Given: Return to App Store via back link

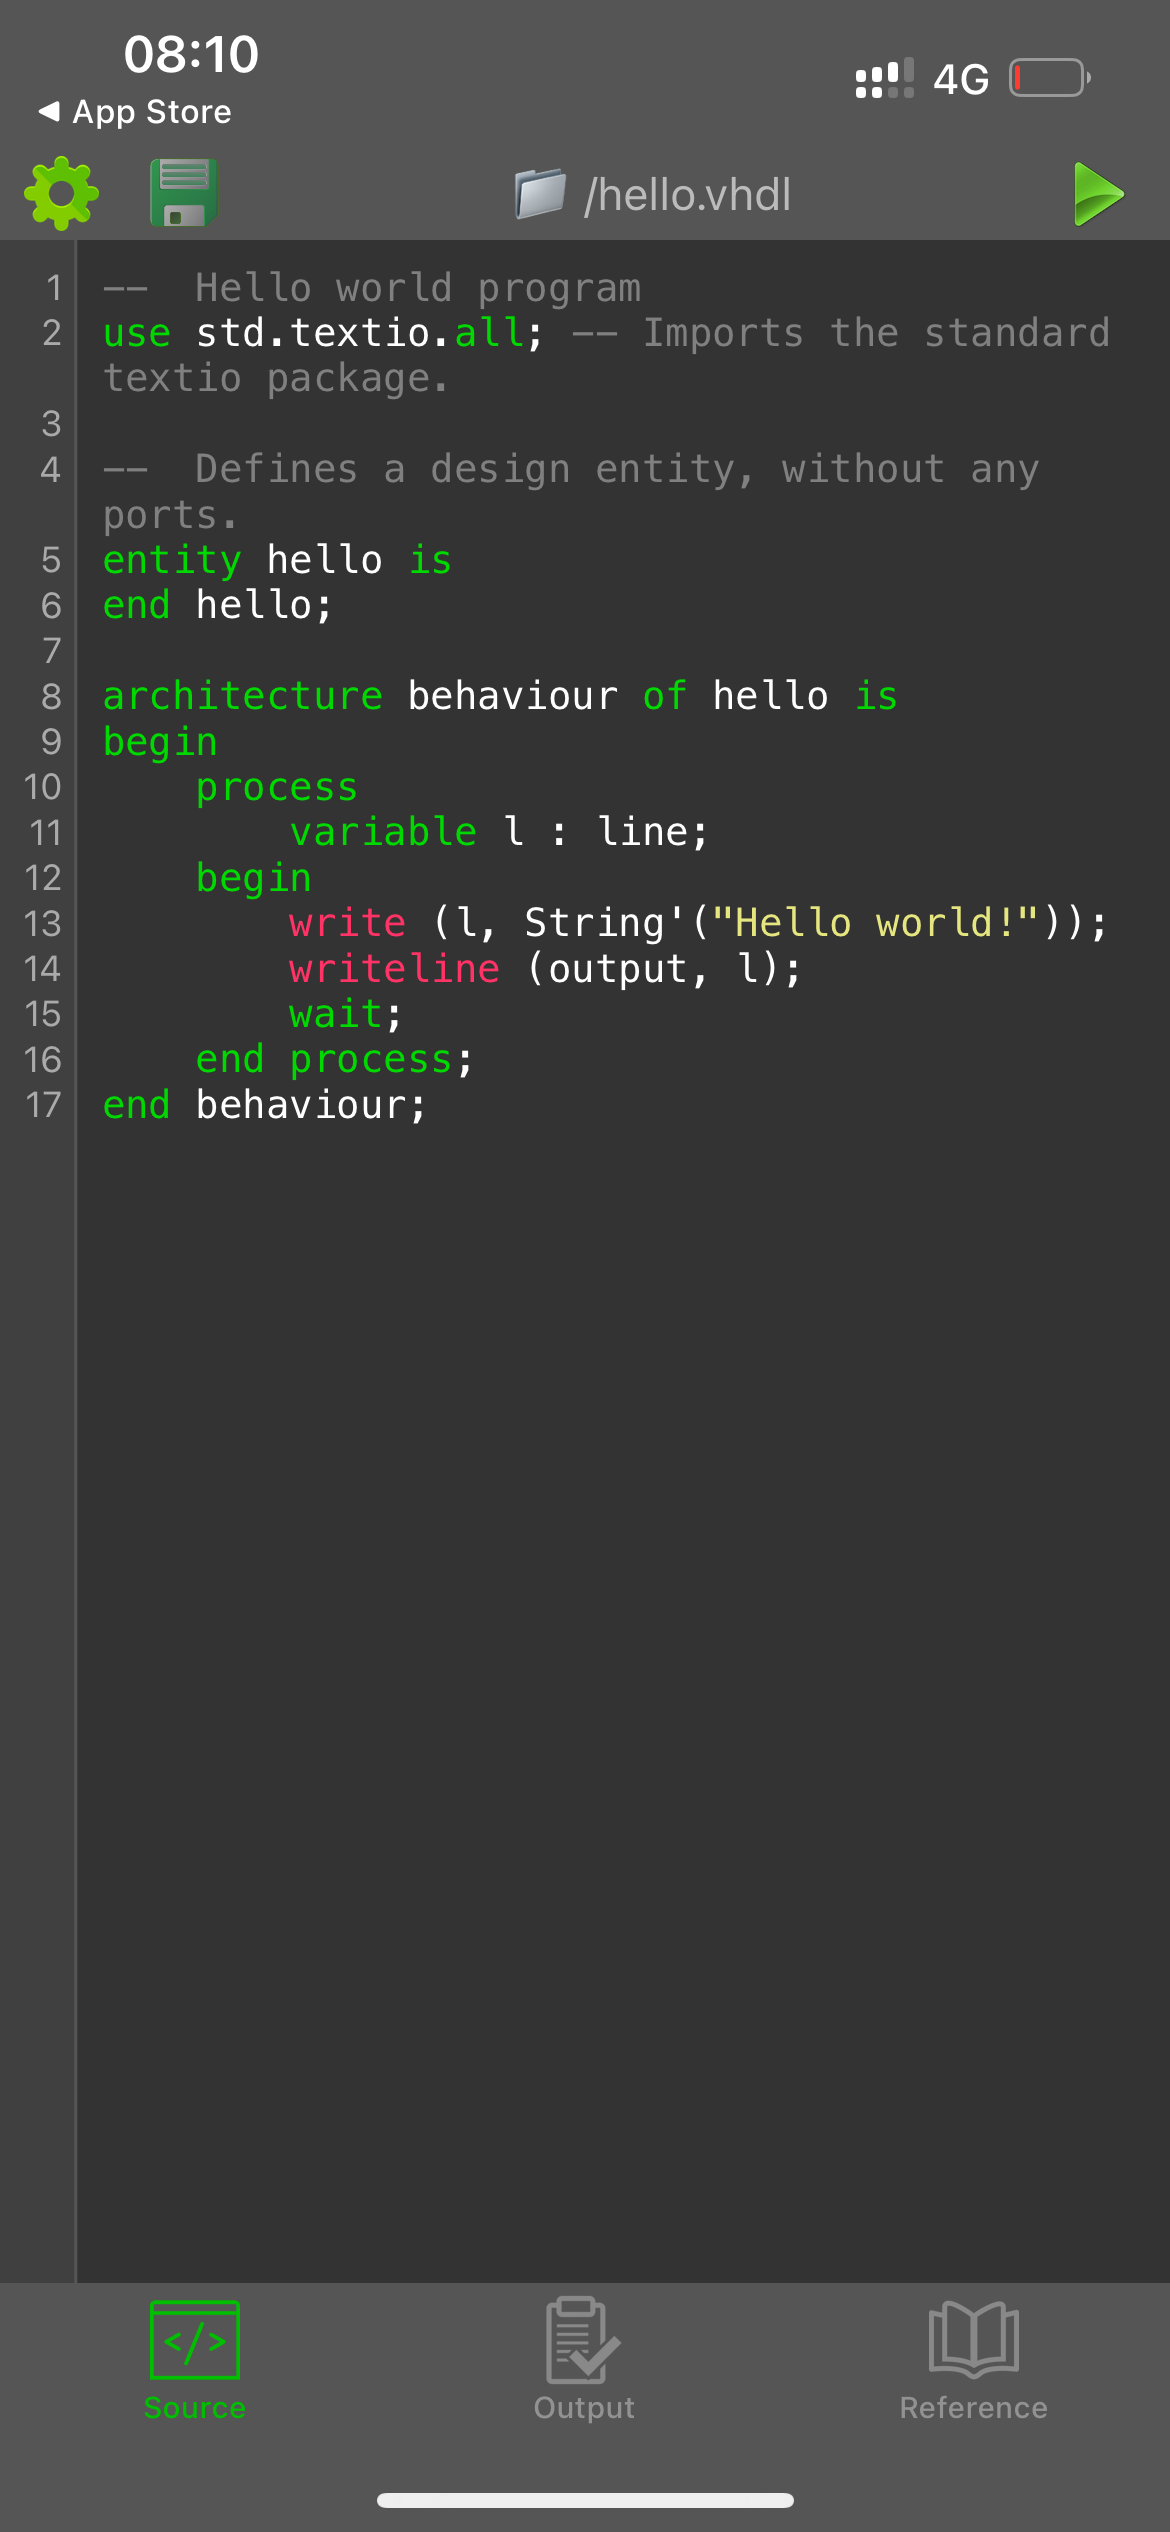Looking at the screenshot, I should 151,112.
